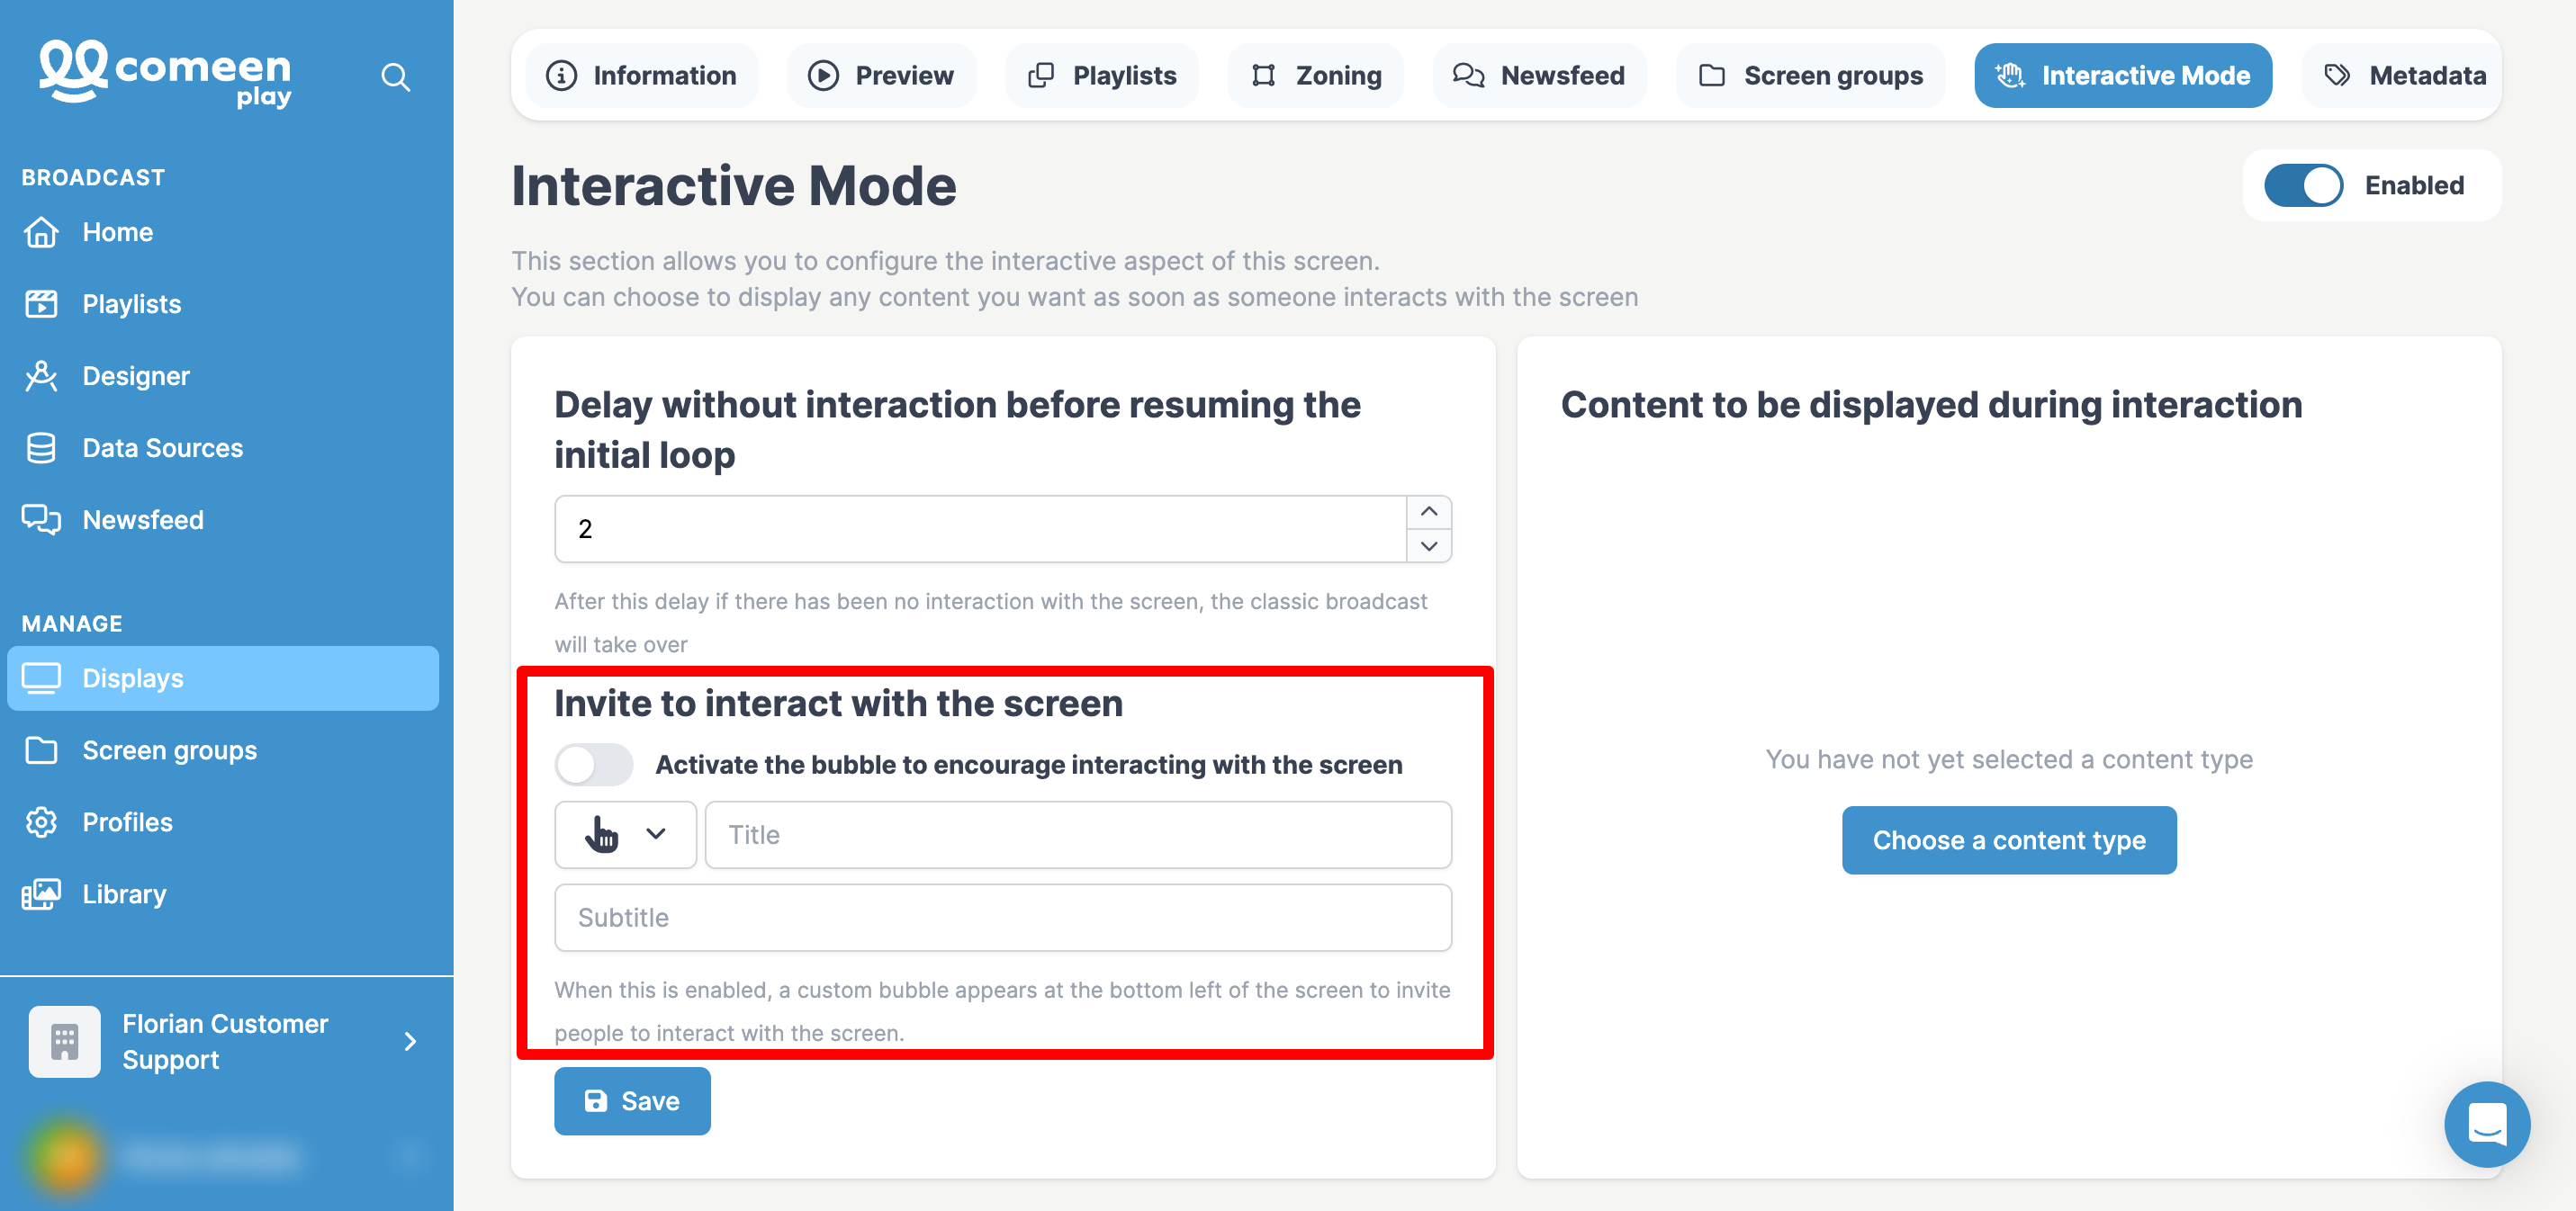Viewport: 2576px width, 1211px height.
Task: Click the sidebar Screen groups folder icon
Action: point(41,750)
